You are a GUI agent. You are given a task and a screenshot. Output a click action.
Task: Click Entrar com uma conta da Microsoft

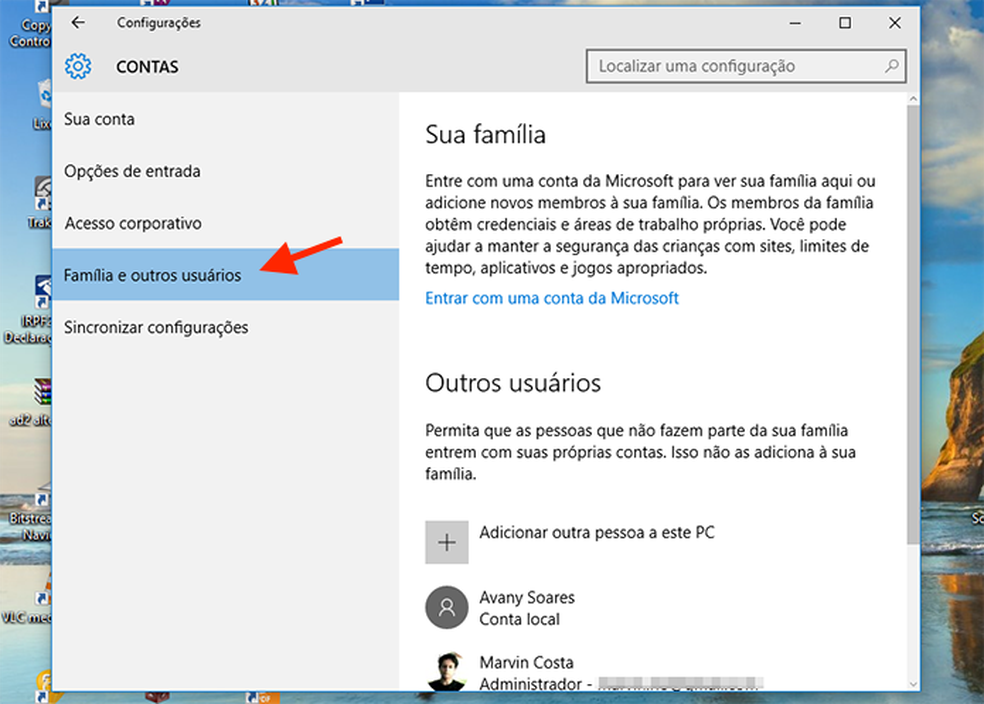click(x=551, y=296)
